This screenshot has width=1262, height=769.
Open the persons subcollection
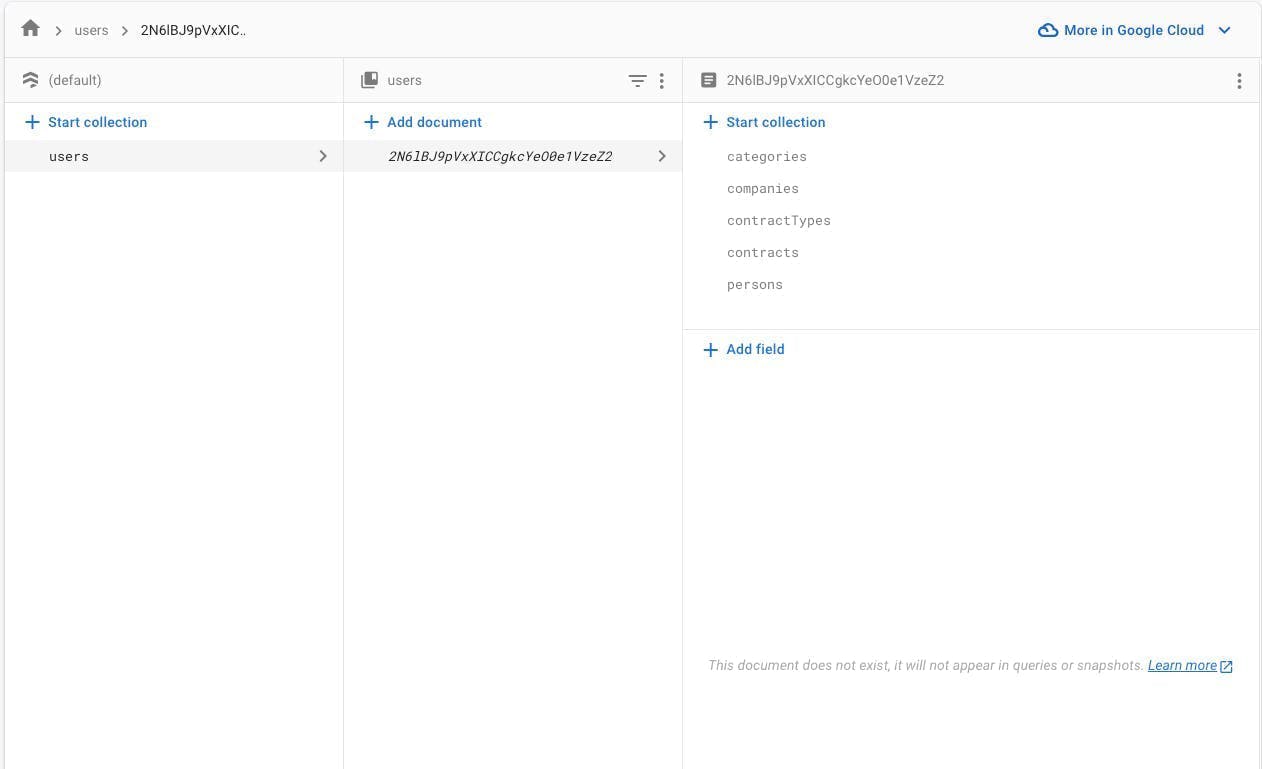[755, 284]
